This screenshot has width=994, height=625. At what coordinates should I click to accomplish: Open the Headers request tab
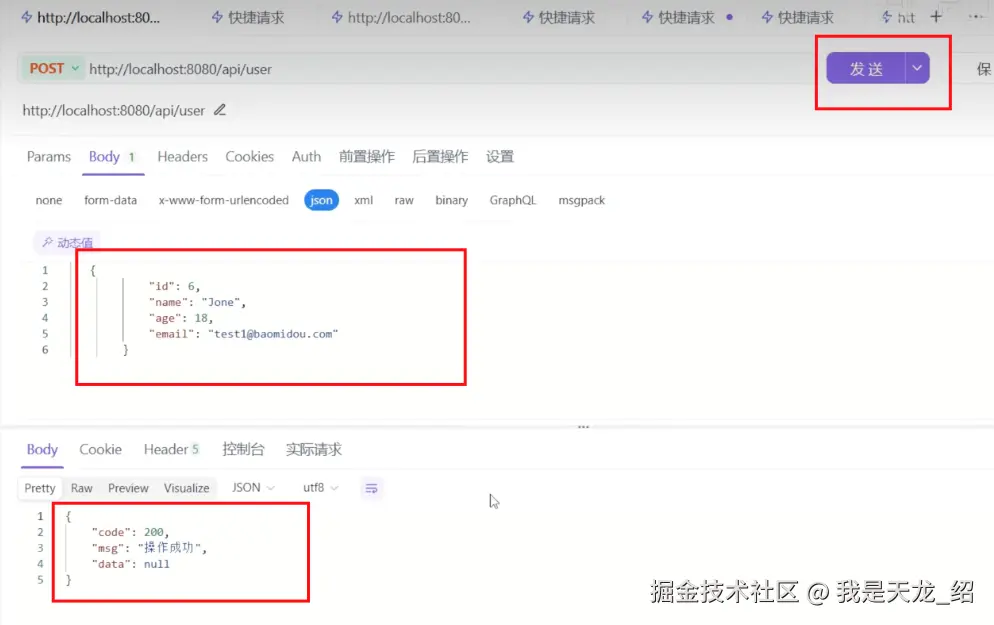[183, 157]
